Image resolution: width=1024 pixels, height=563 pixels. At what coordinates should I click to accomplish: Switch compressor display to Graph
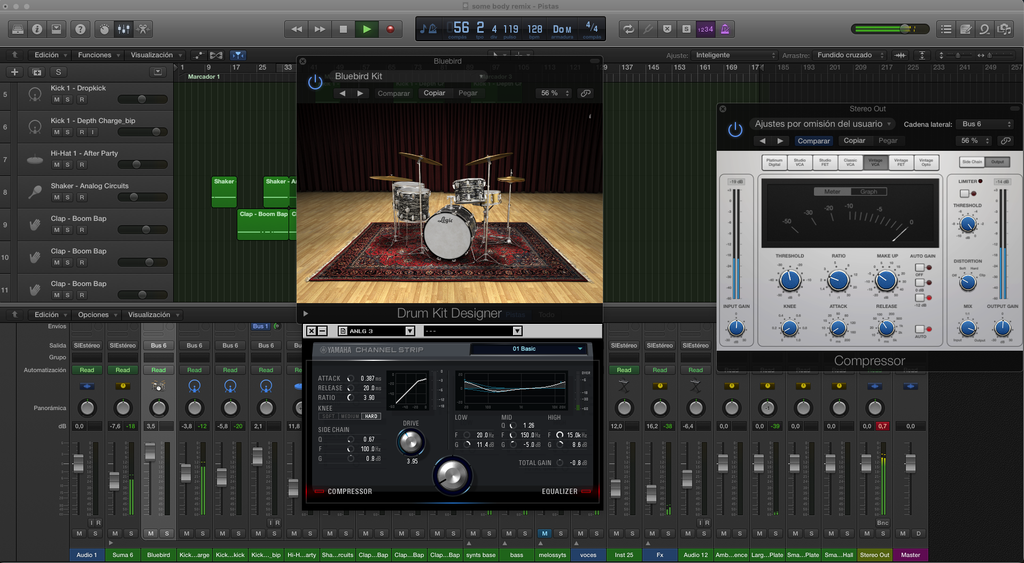869,191
